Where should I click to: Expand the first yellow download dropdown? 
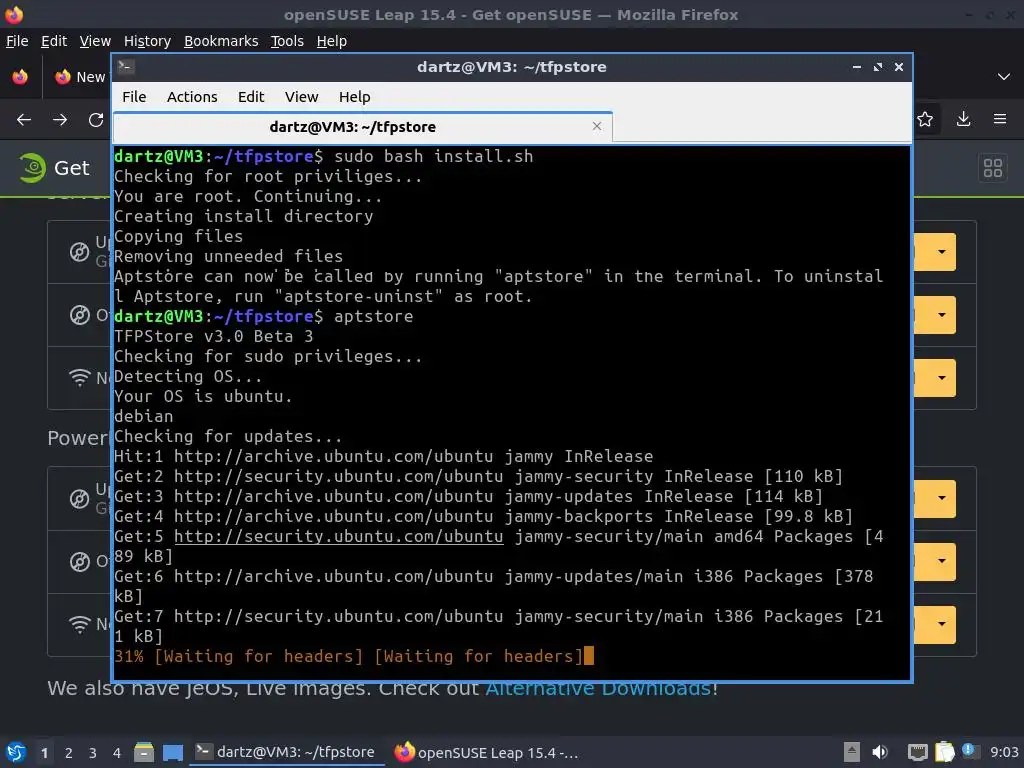point(942,252)
